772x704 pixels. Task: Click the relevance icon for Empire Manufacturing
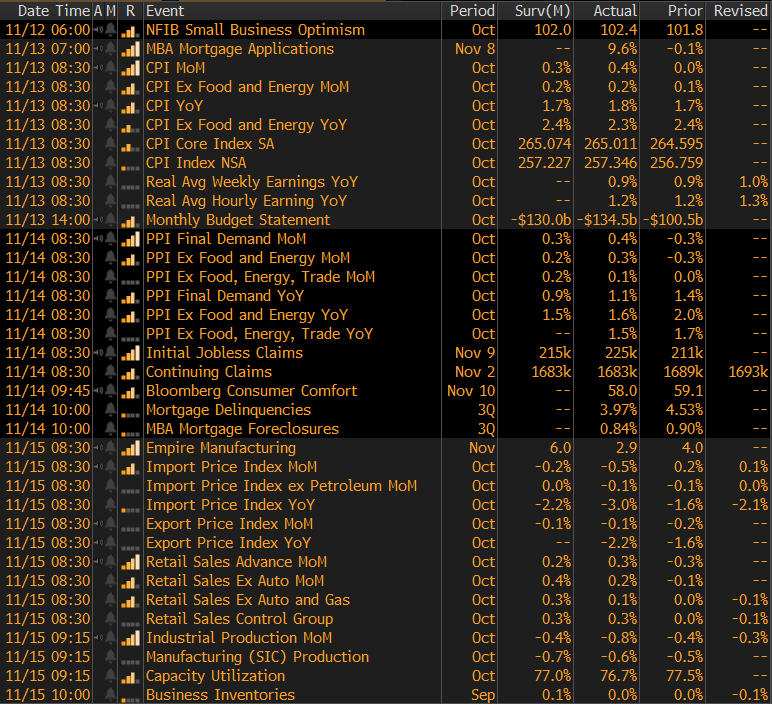click(130, 448)
